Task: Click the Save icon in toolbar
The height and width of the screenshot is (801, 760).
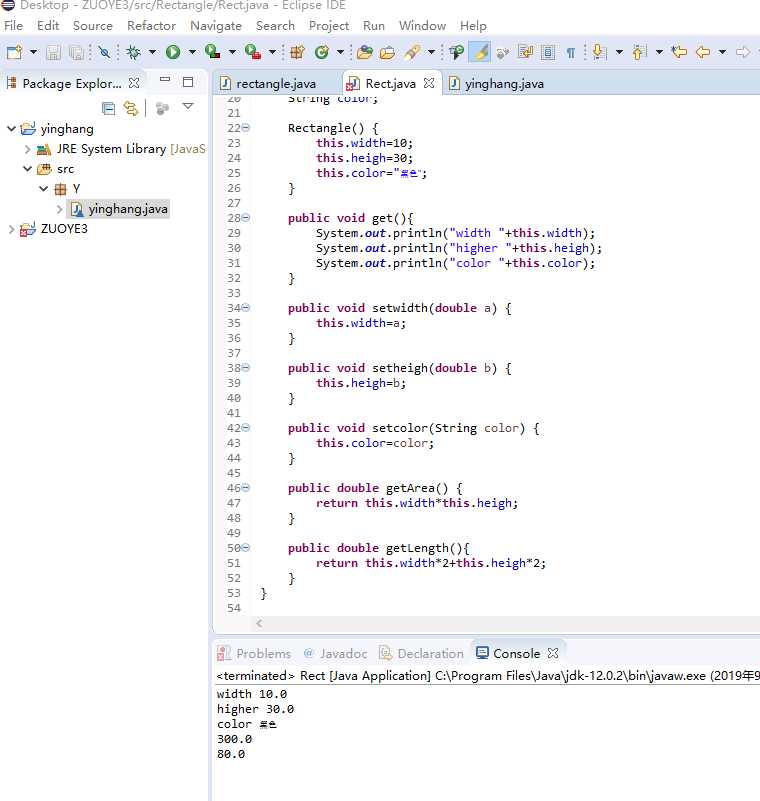Action: (53, 52)
